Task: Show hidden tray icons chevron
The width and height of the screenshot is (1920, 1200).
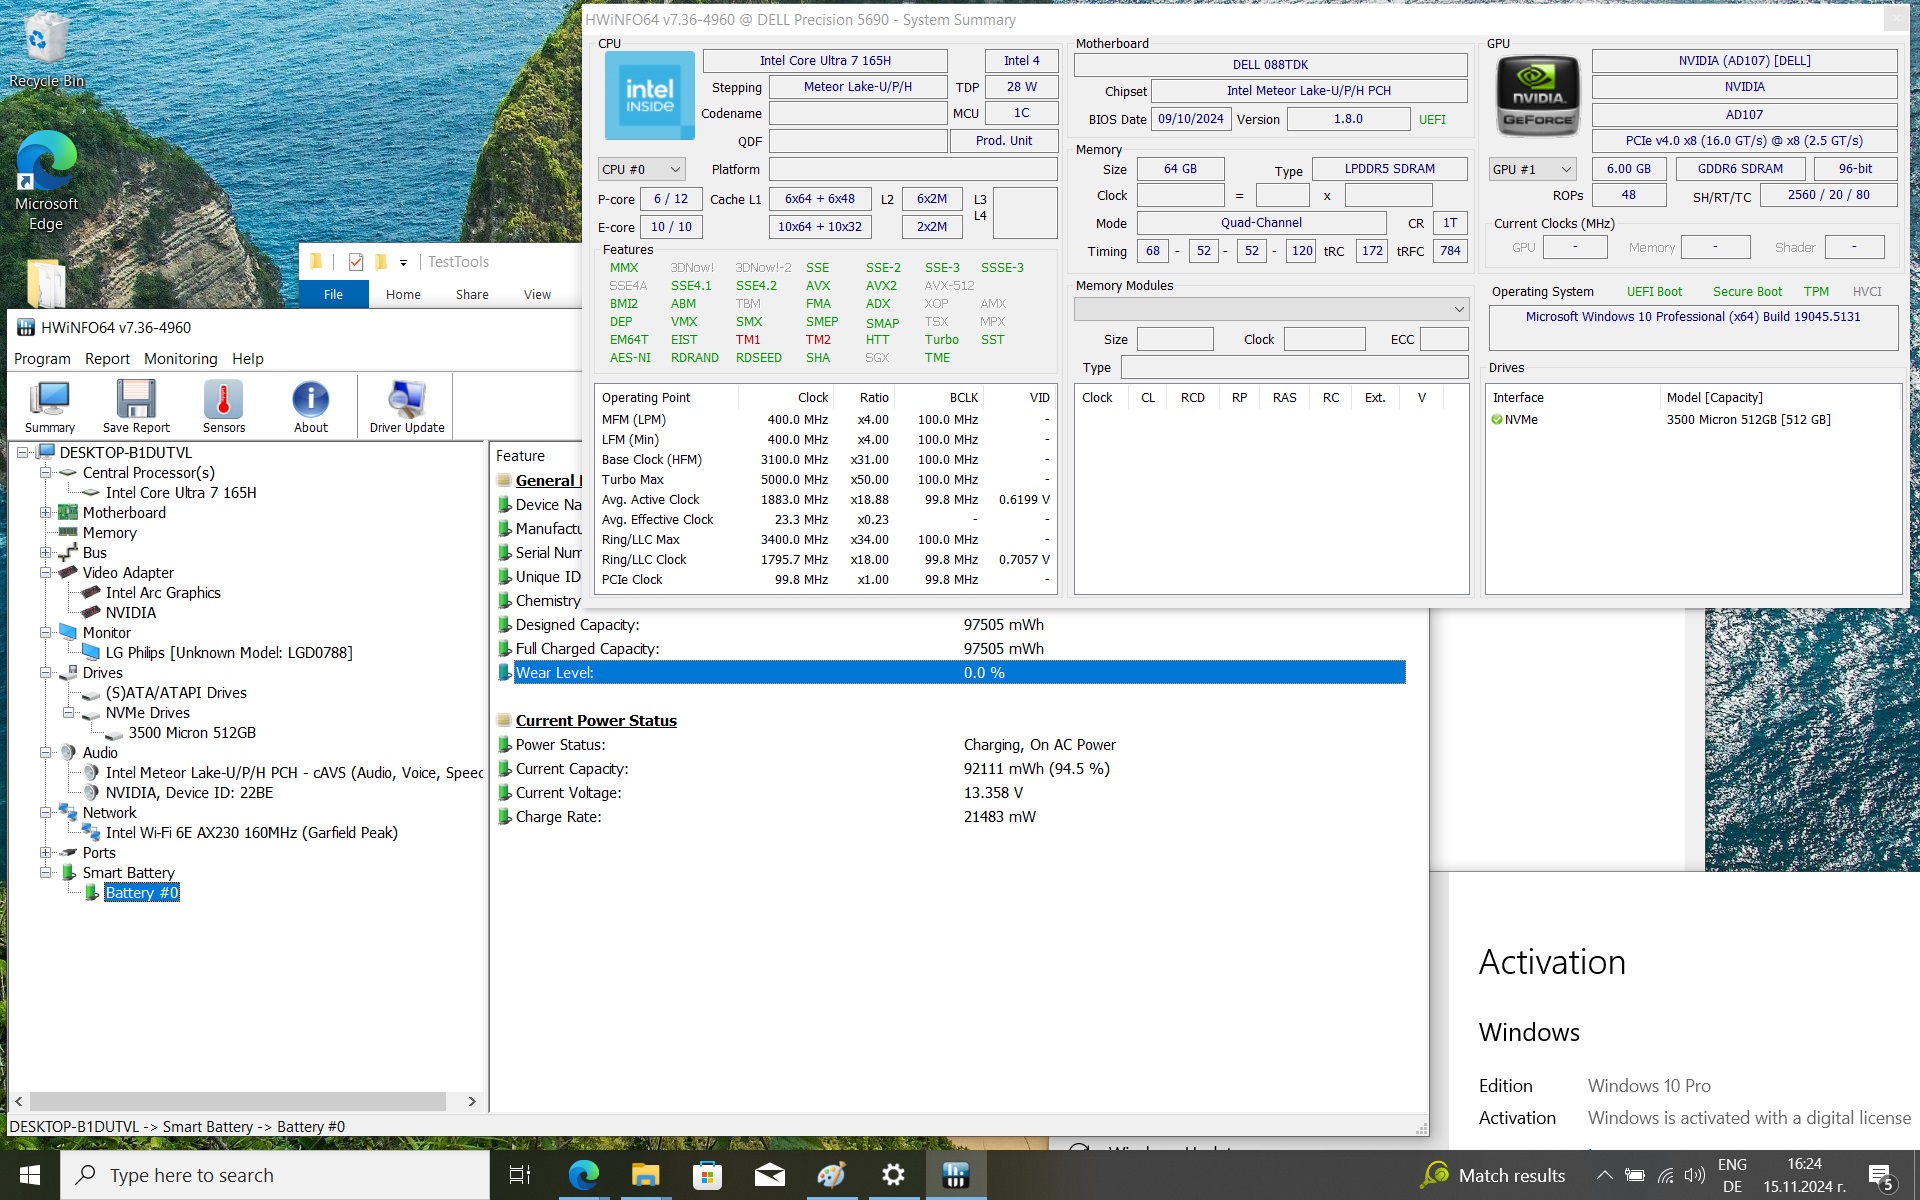Action: 1604,1176
